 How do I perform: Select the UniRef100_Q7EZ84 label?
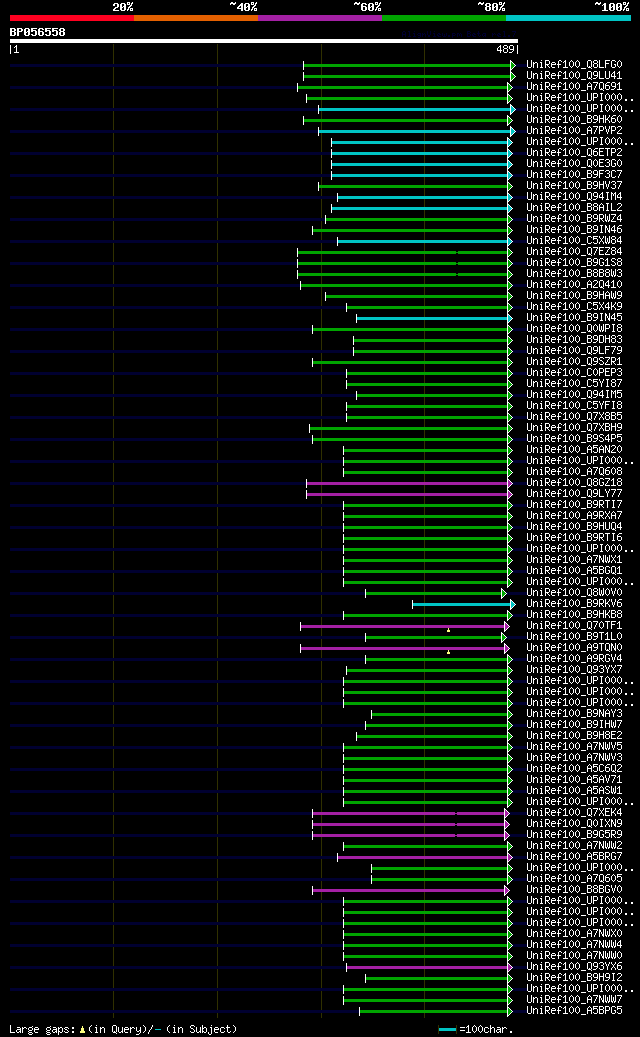tap(574, 251)
